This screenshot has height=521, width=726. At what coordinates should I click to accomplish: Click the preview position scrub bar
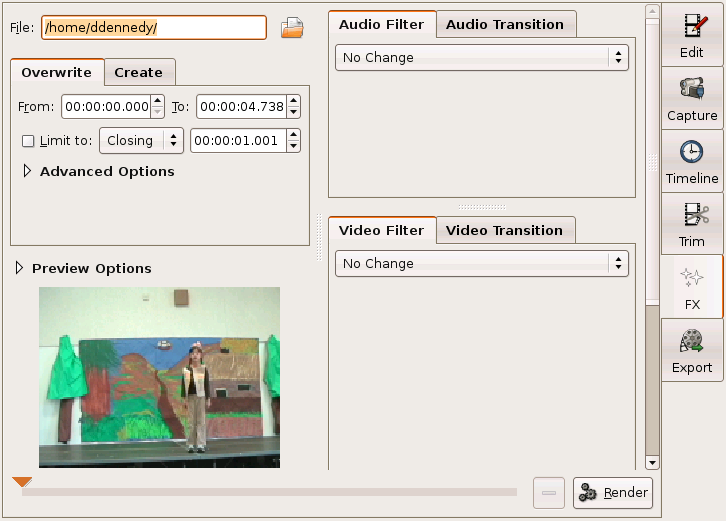tap(268, 492)
